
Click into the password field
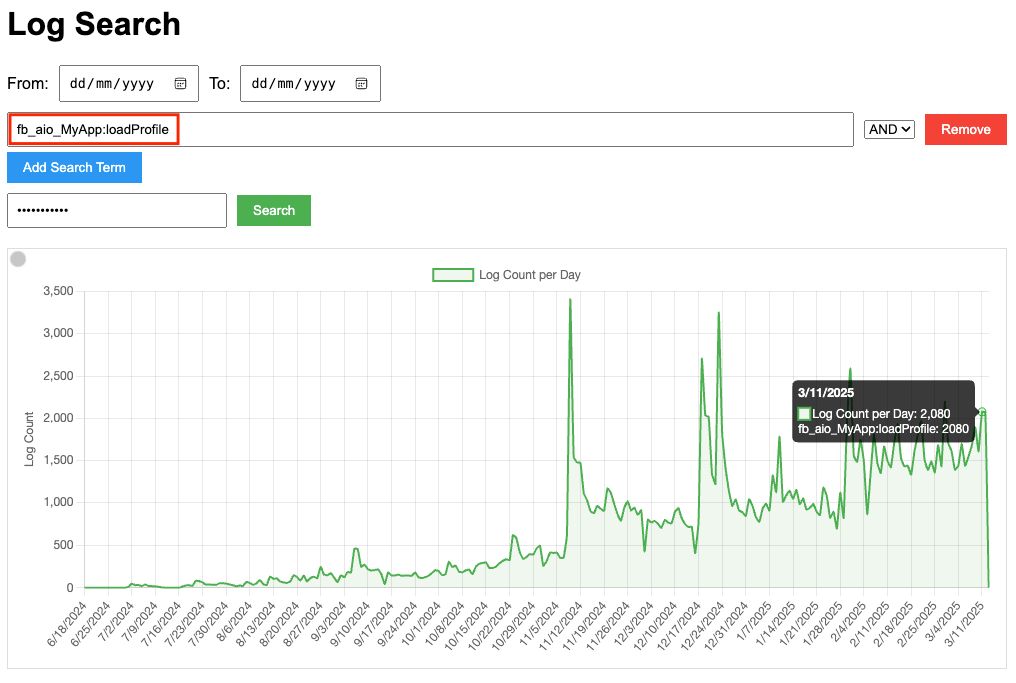(x=117, y=211)
